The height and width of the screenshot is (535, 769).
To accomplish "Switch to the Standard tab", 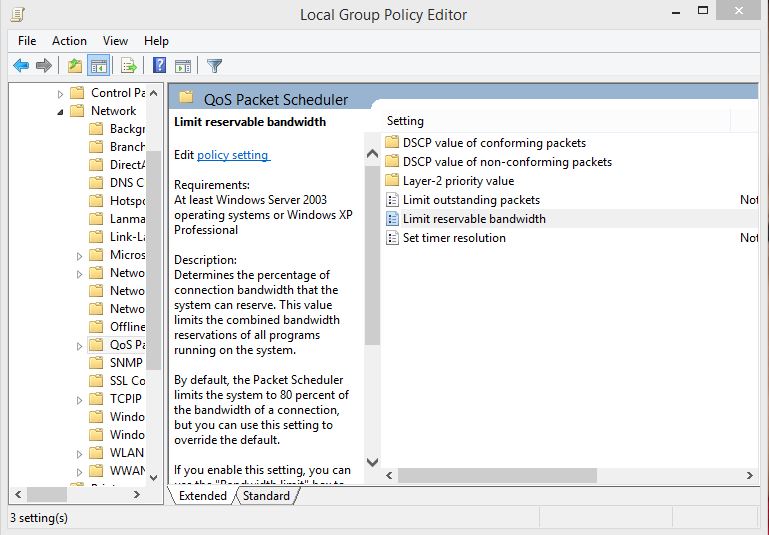I will click(x=266, y=496).
